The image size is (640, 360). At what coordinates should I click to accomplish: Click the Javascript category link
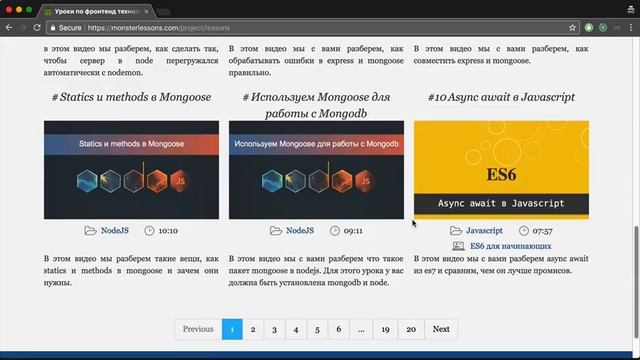coord(484,231)
